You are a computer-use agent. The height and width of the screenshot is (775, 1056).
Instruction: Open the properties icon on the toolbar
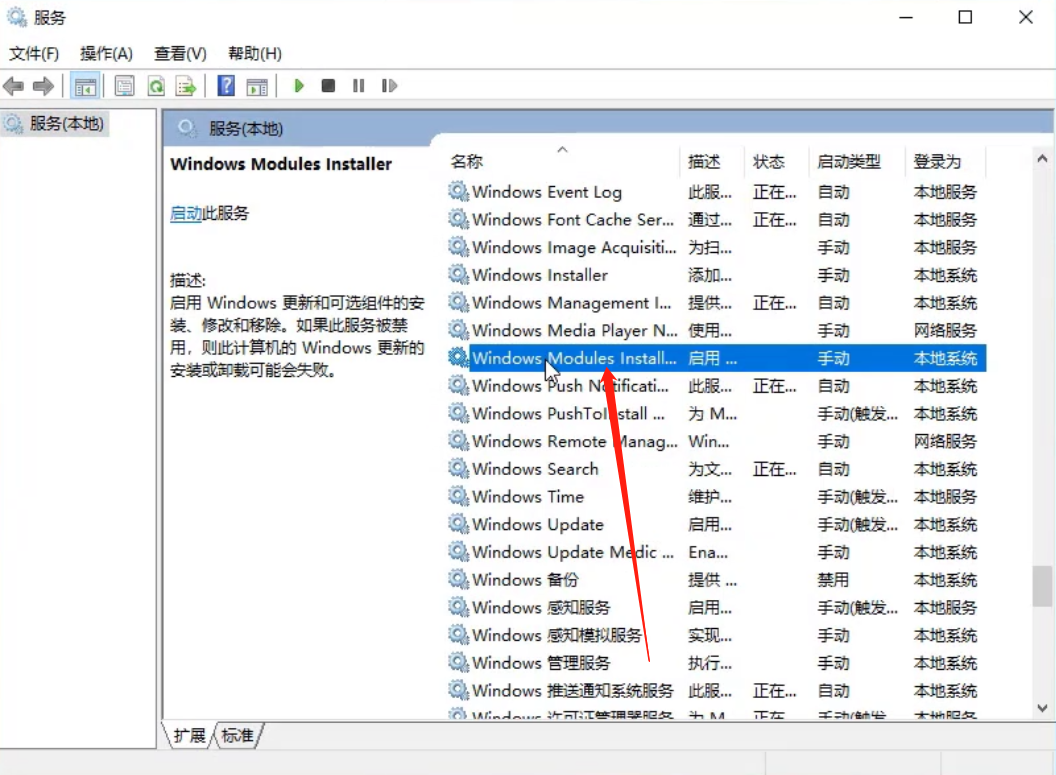pos(124,86)
